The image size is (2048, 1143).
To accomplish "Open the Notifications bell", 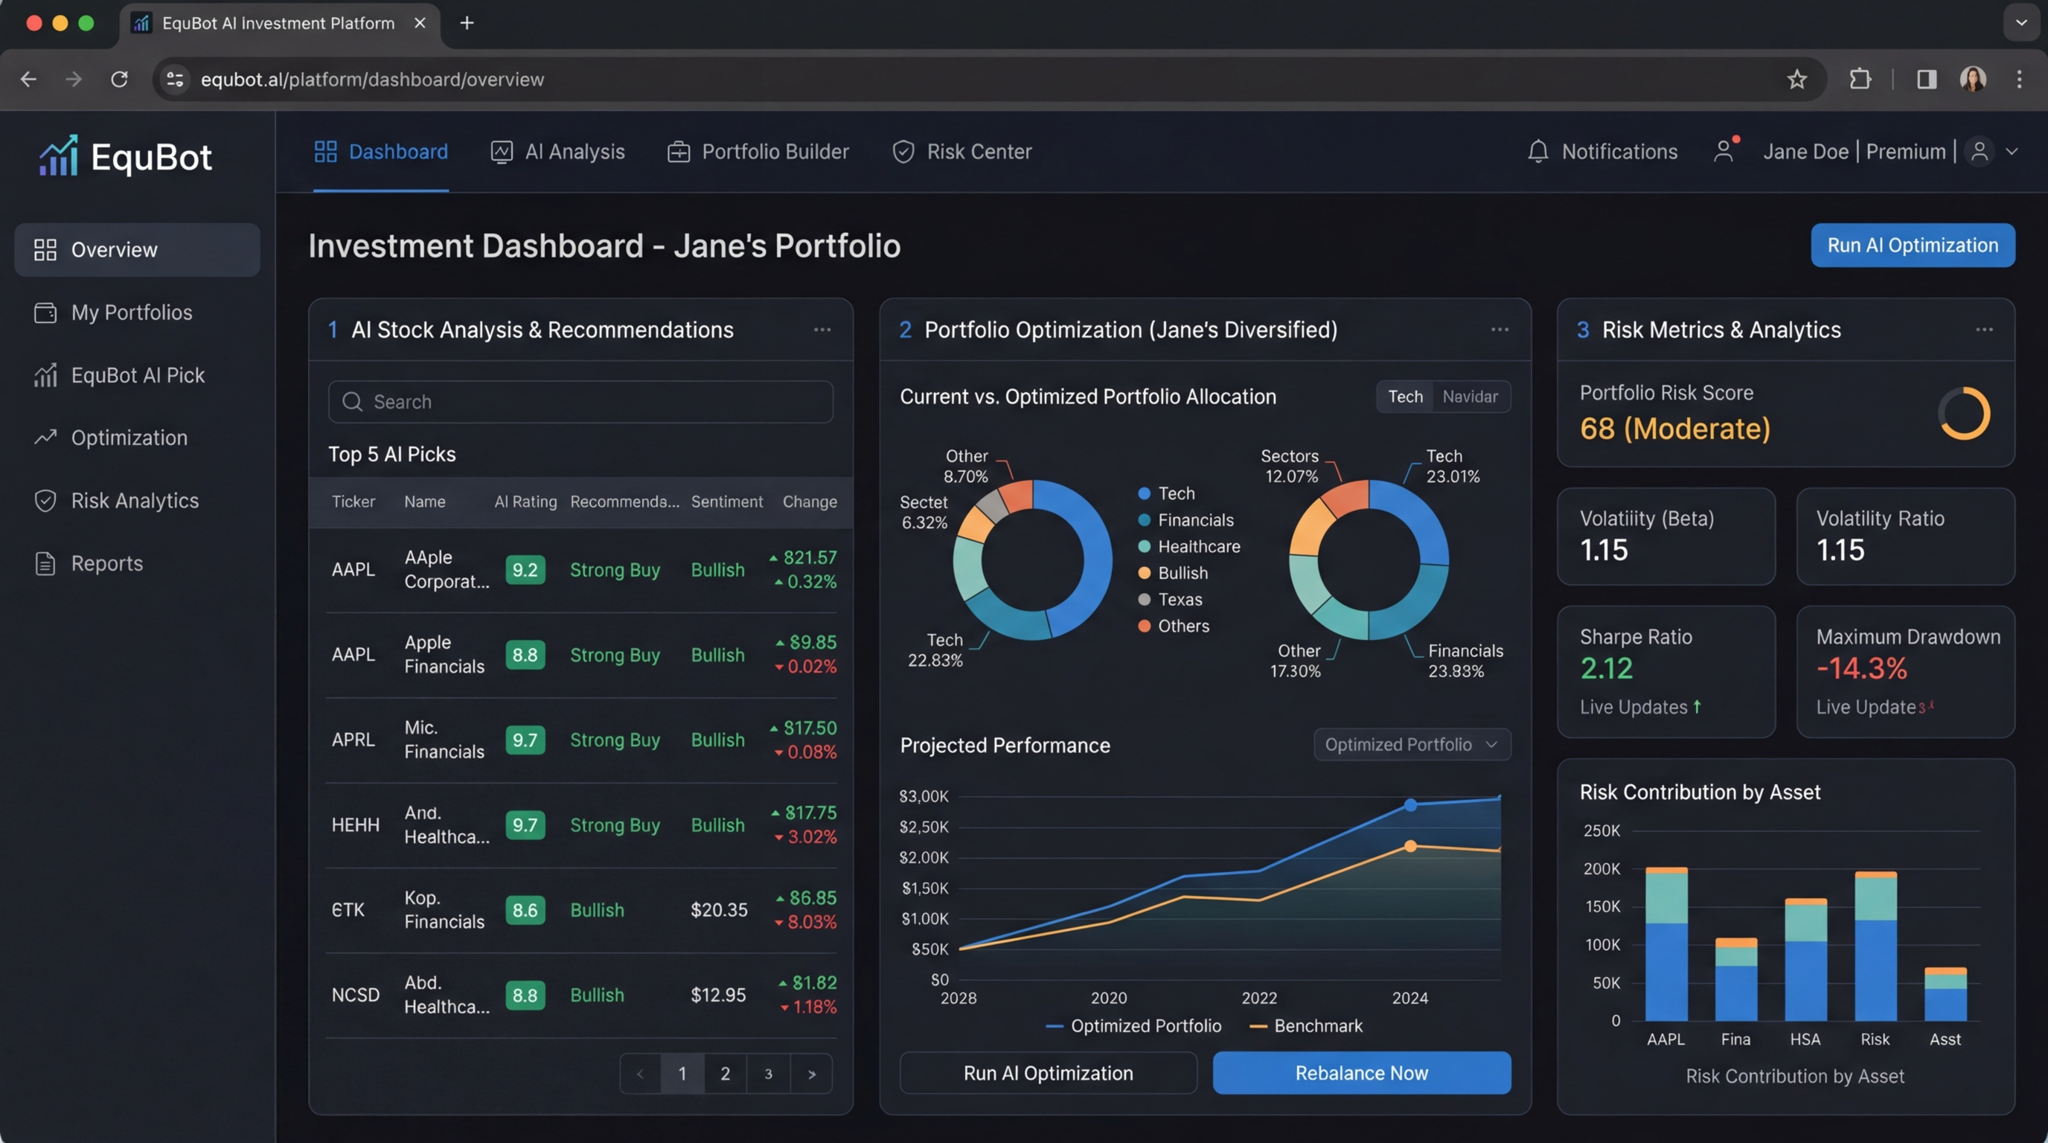I will [1601, 151].
